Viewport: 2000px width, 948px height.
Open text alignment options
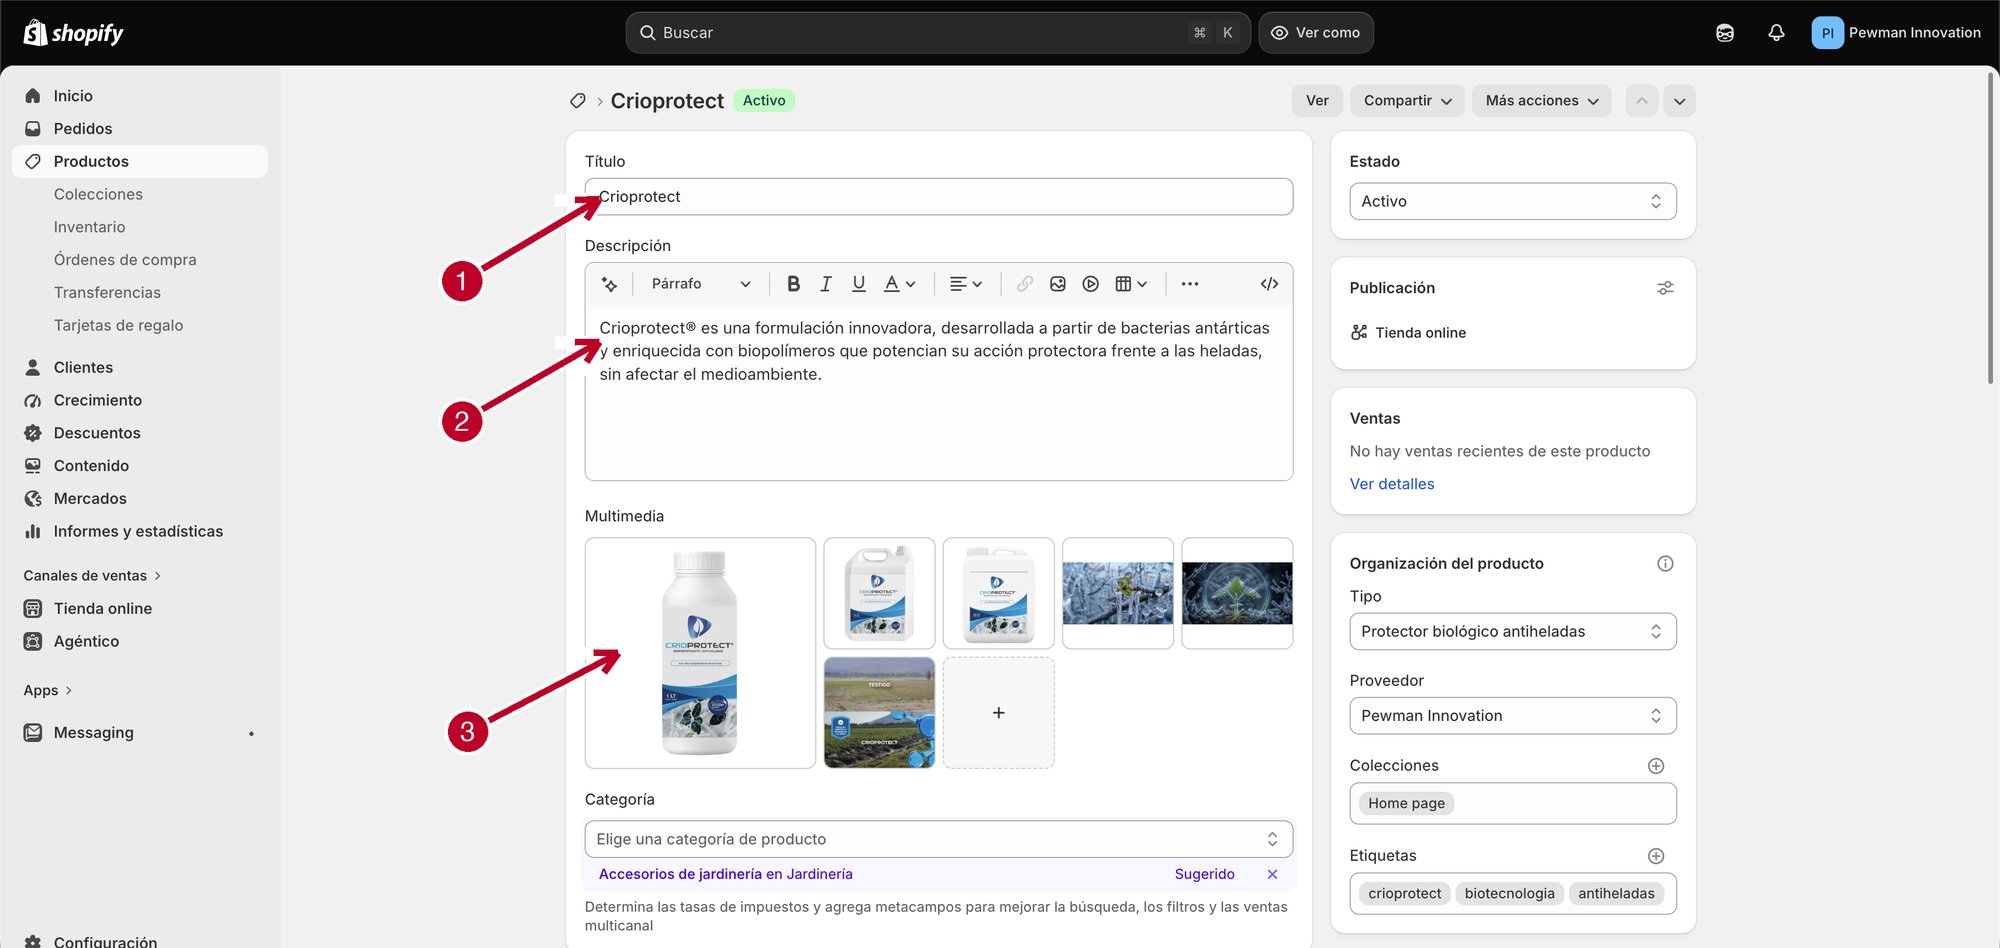click(966, 284)
